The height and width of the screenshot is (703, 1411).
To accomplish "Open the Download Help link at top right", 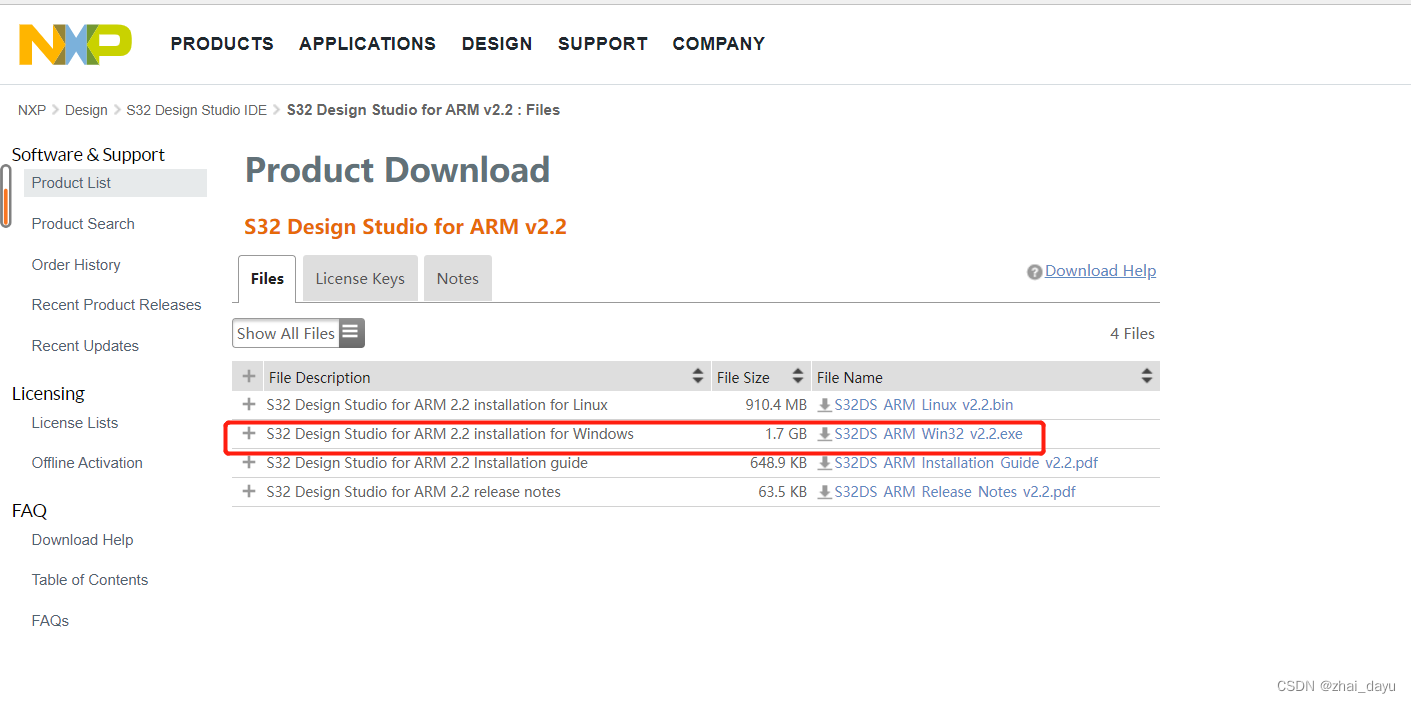I will 1100,271.
